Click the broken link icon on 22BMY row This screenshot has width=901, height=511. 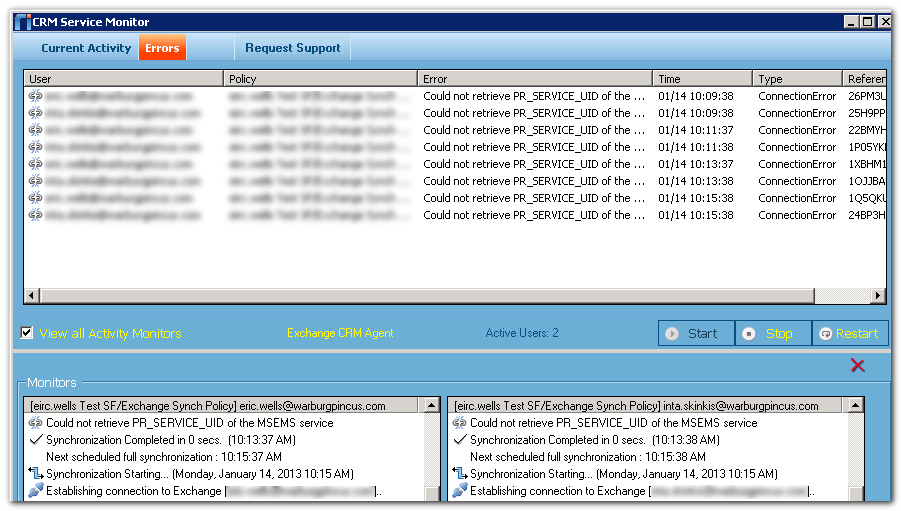pyautogui.click(x=35, y=130)
